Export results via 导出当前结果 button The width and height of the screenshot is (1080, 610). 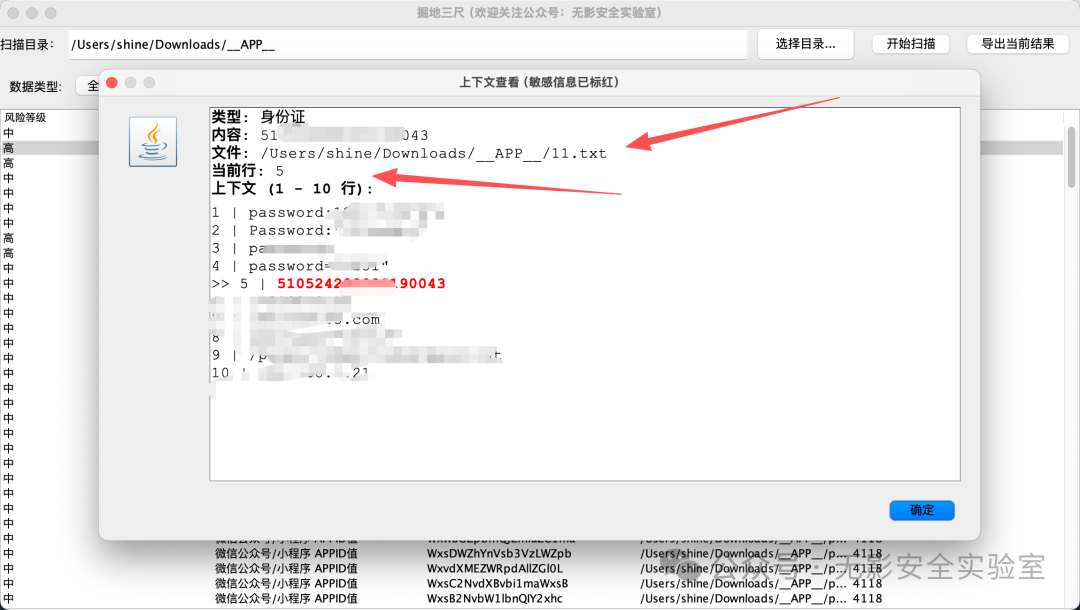point(1017,44)
